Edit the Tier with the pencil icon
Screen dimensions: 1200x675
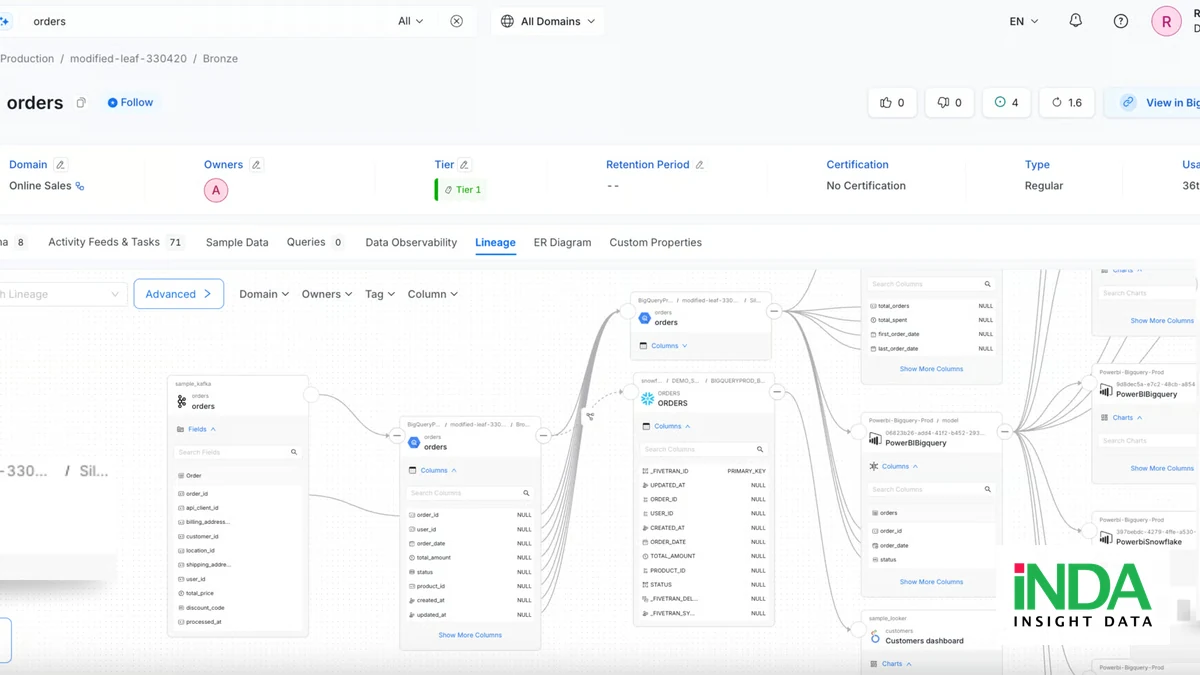[465, 165]
